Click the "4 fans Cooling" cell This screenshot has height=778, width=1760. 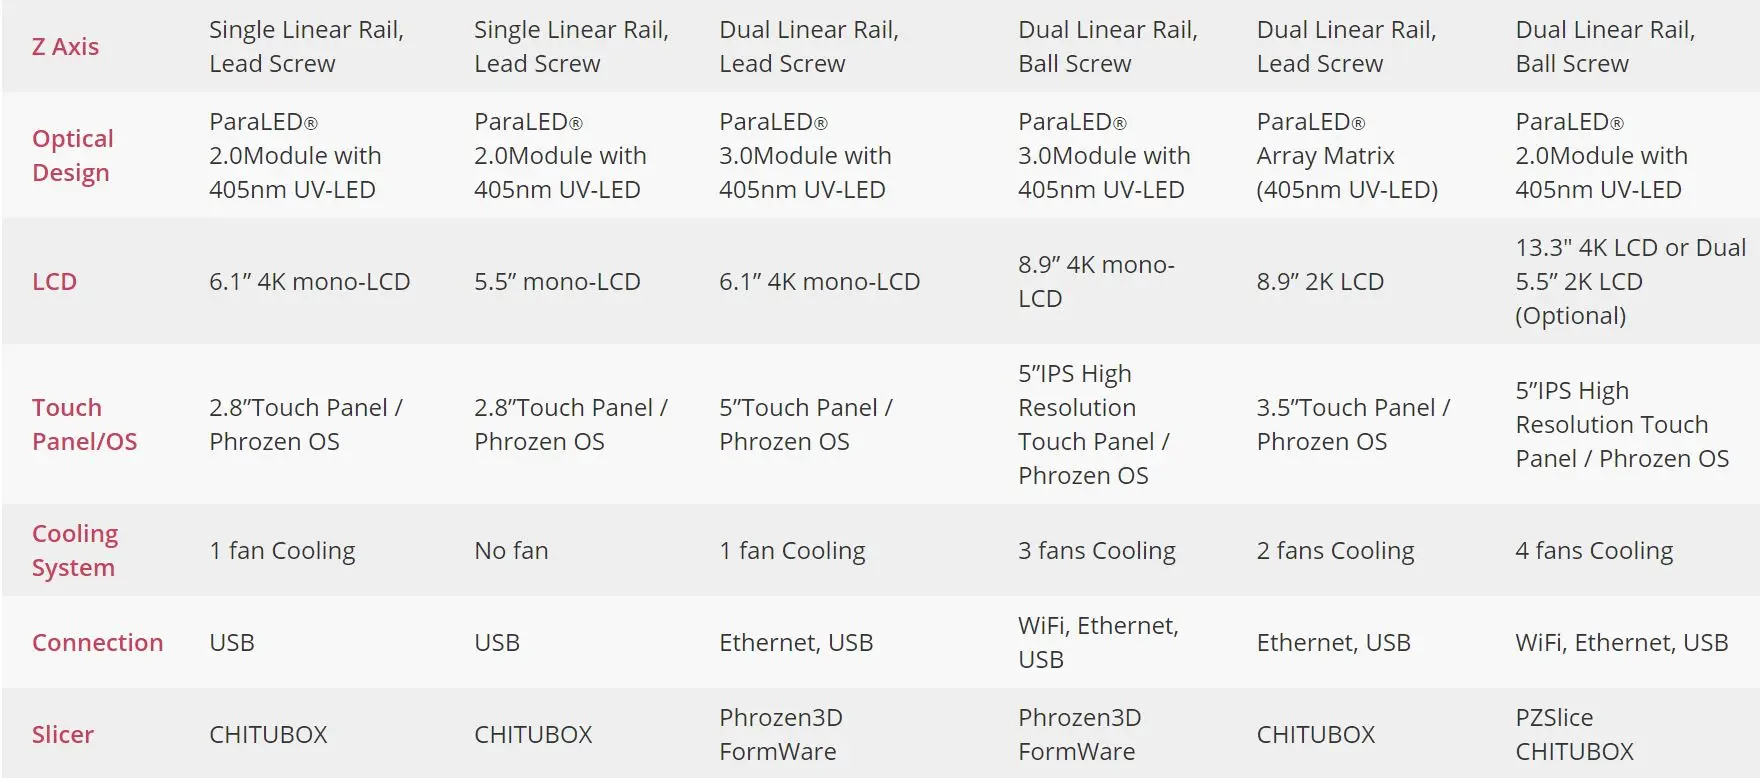(1593, 551)
